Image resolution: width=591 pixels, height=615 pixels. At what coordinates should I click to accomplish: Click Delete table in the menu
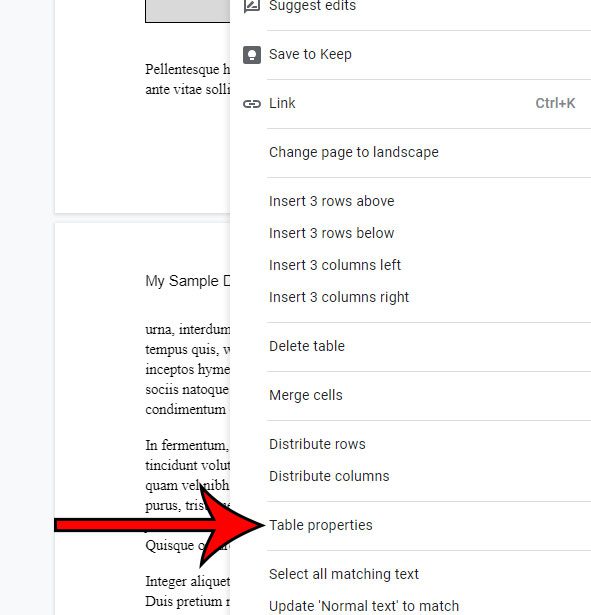(x=307, y=346)
